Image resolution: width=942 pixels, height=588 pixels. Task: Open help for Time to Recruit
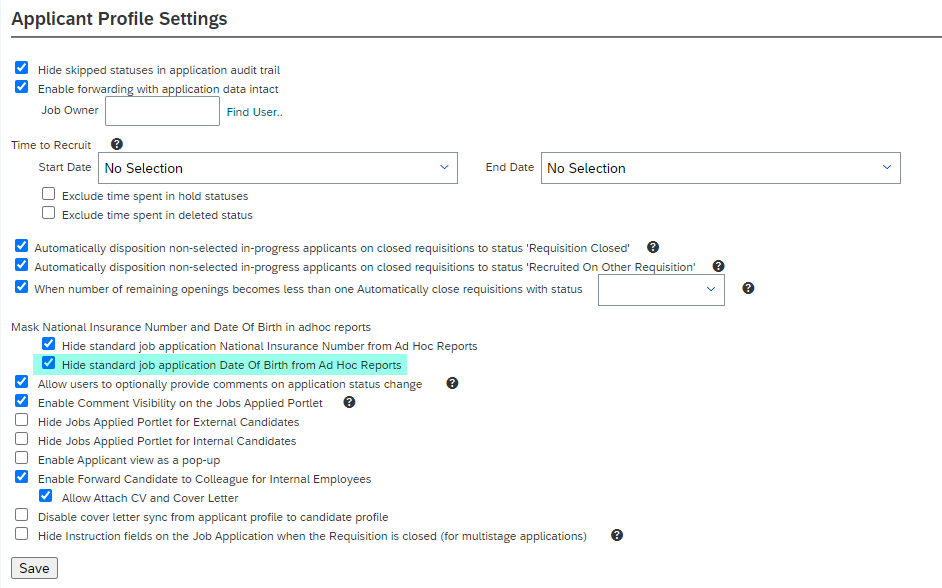click(117, 144)
